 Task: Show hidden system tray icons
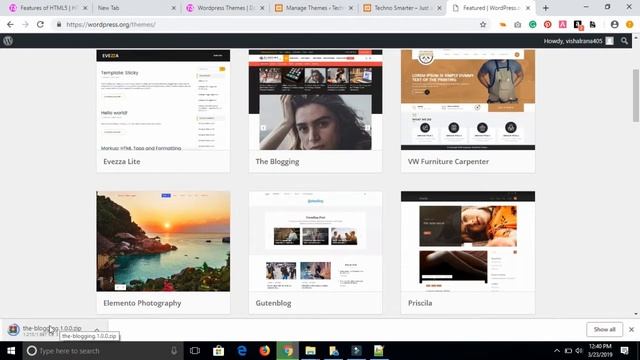[557, 351]
